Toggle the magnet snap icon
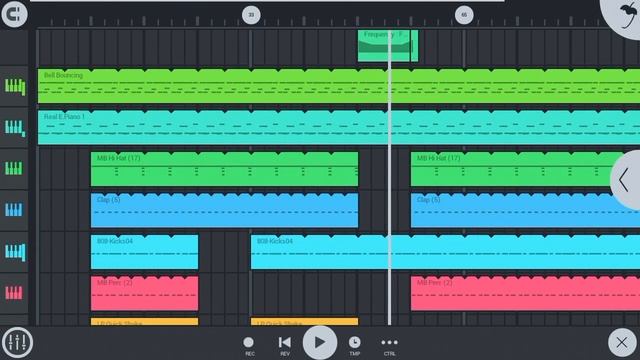The width and height of the screenshot is (640, 360). [14, 14]
